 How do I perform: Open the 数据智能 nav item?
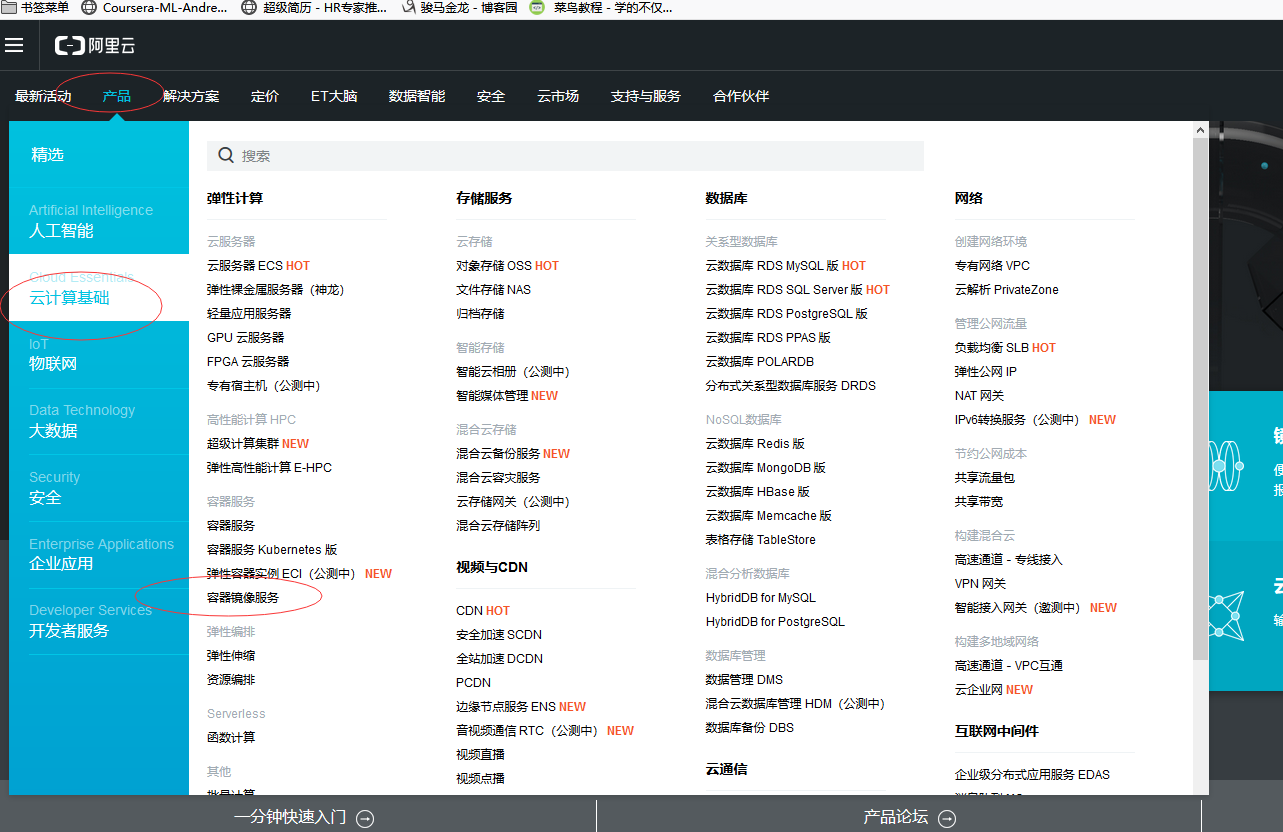[x=417, y=96]
